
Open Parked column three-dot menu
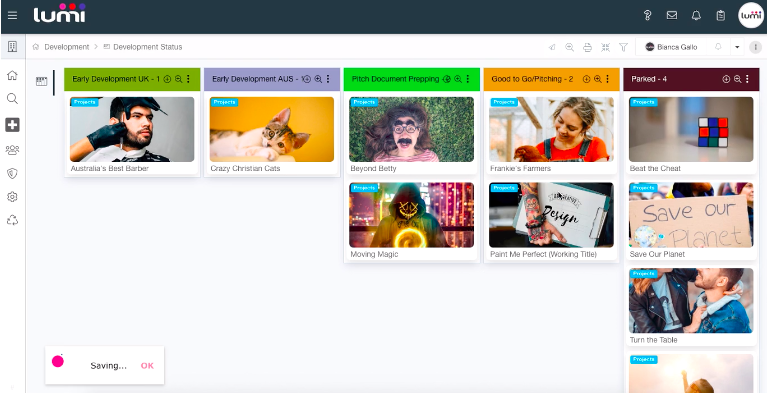tap(747, 79)
